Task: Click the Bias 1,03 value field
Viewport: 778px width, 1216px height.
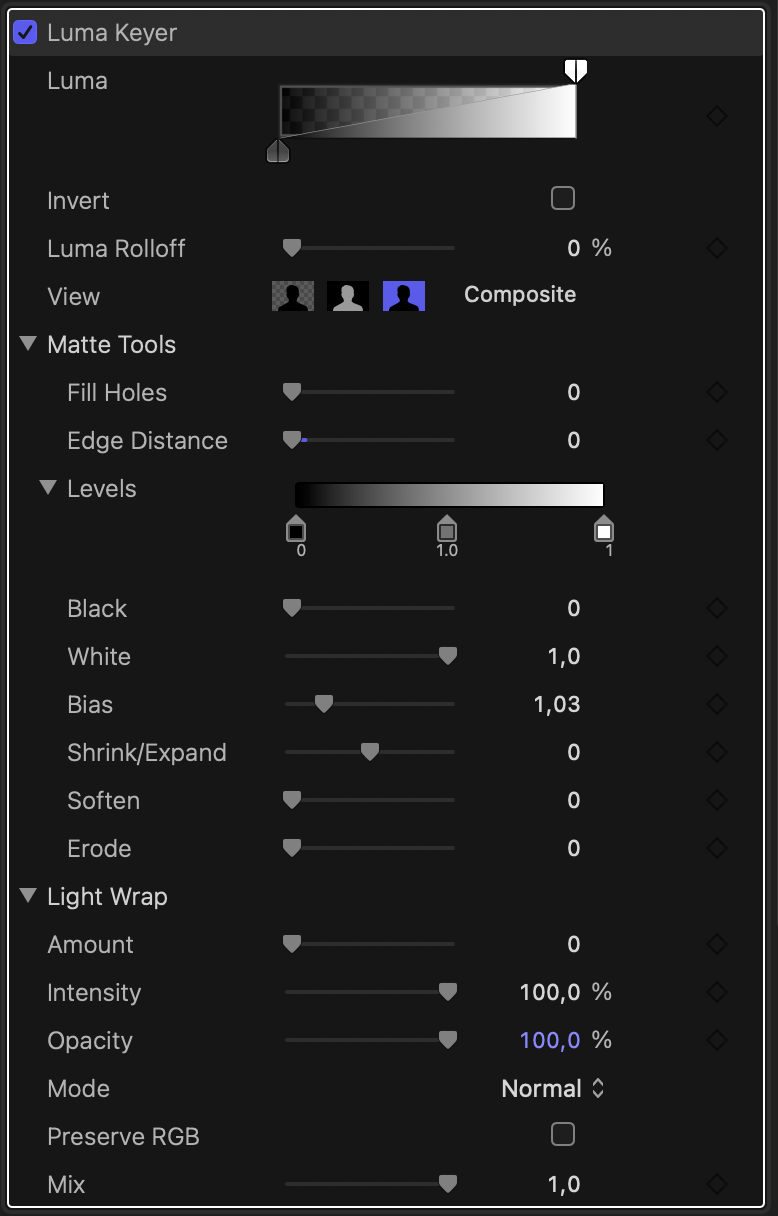Action: click(557, 704)
